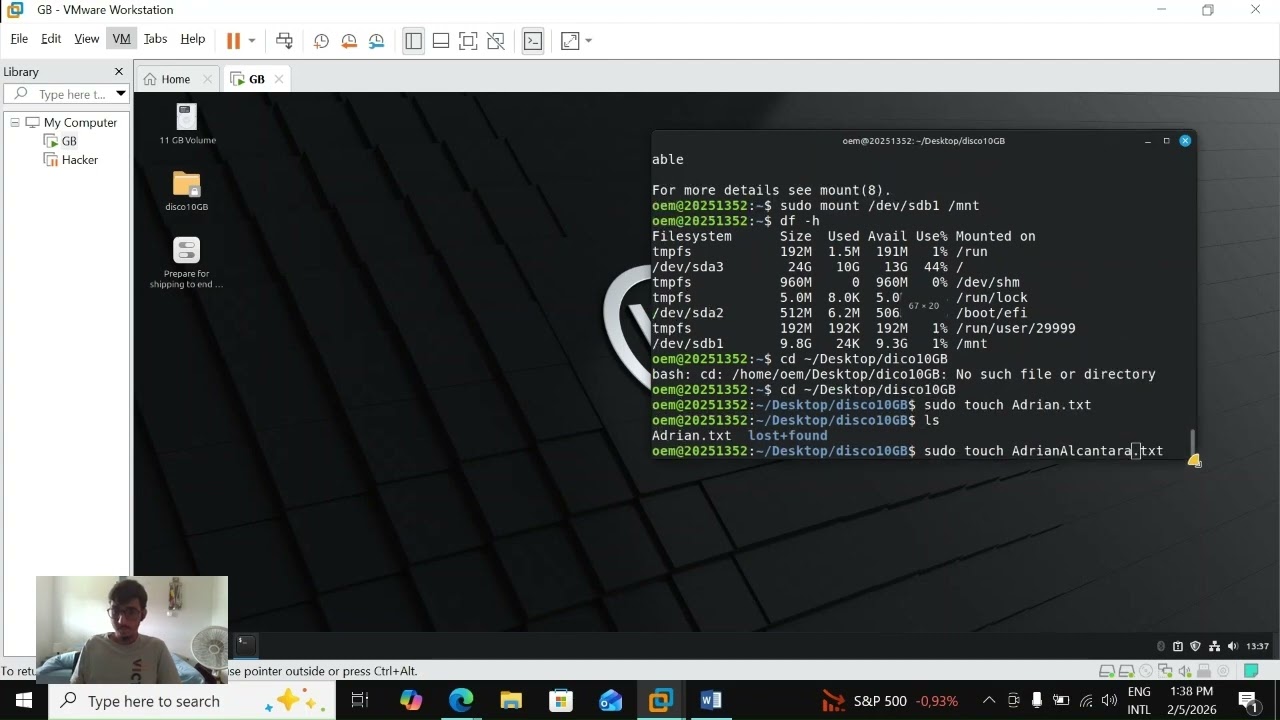1280x720 pixels.
Task: Close the GB tab
Action: [x=279, y=79]
